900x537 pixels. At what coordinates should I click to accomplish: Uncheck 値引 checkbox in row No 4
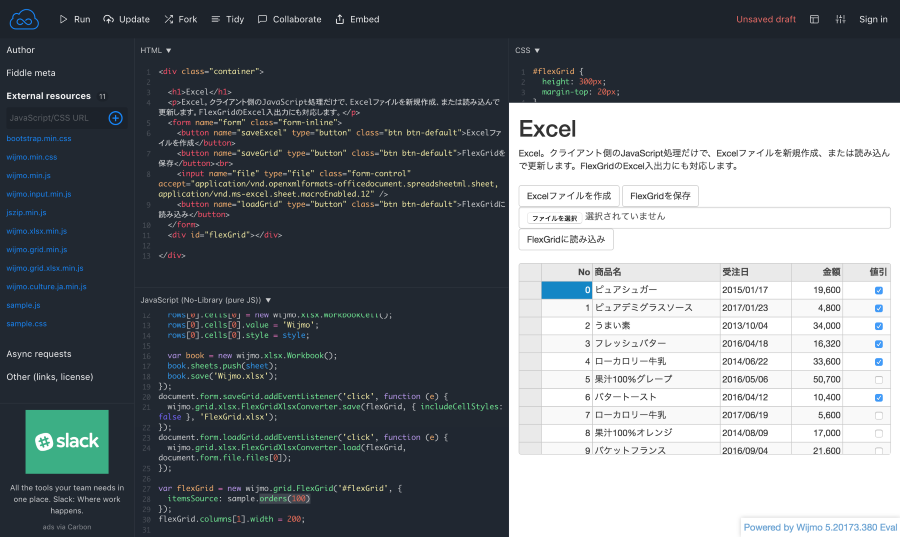(879, 362)
